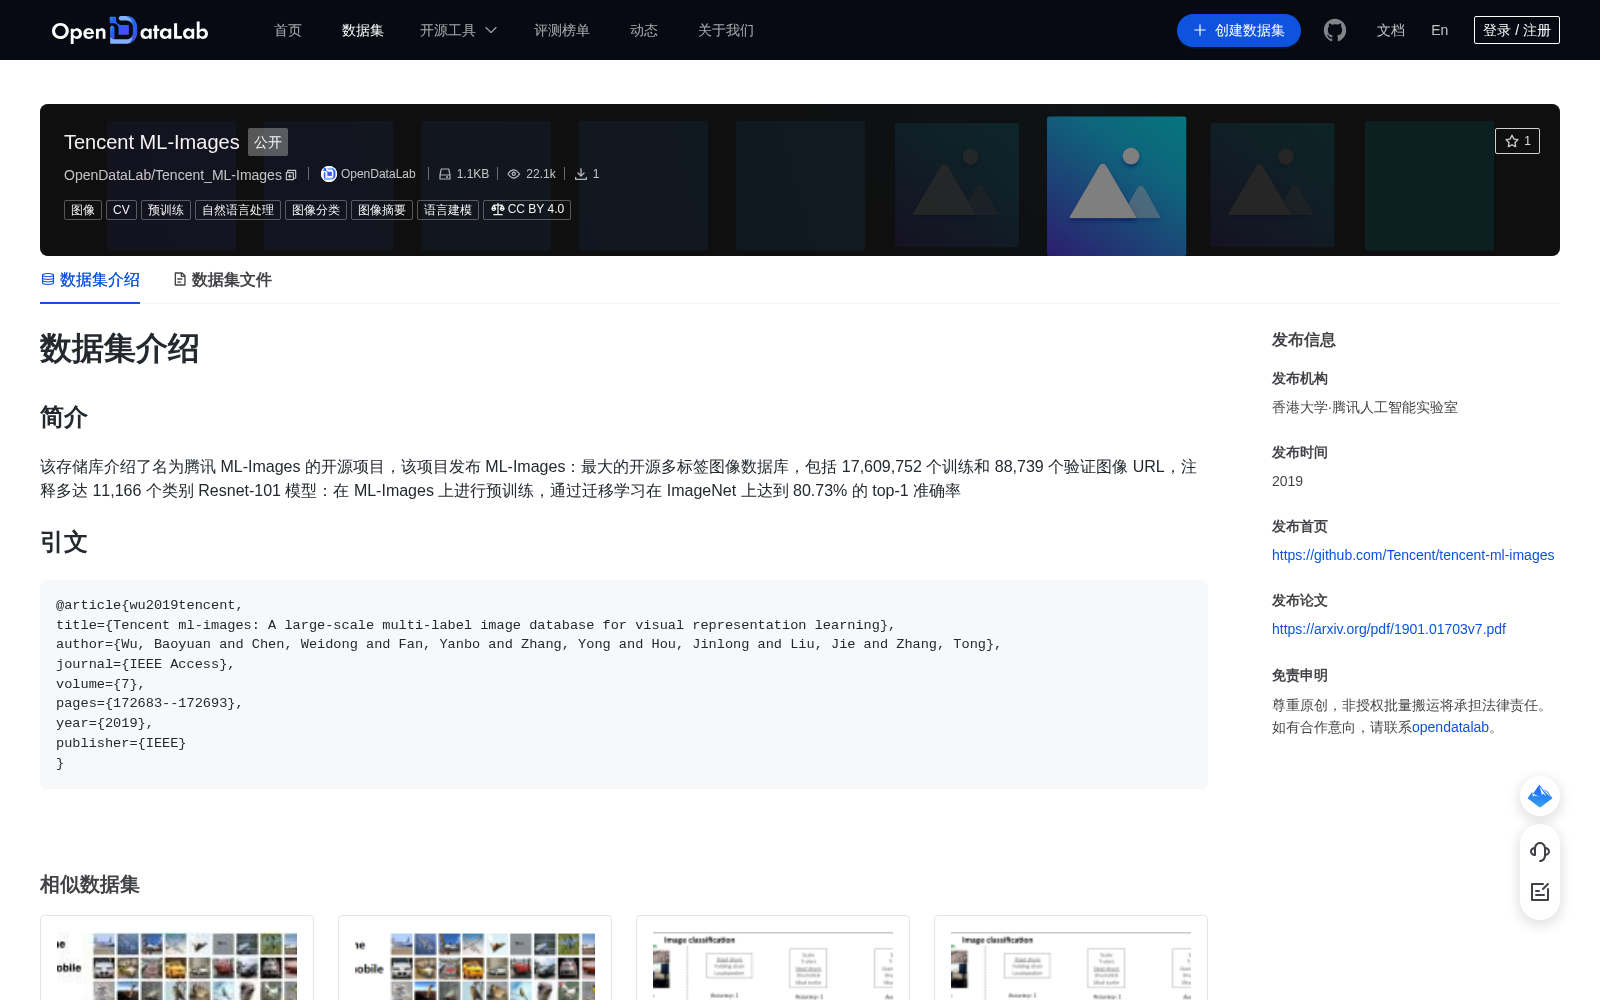This screenshot has height=1000, width=1600.
Task: Open 文档 link in header
Action: click(1391, 30)
